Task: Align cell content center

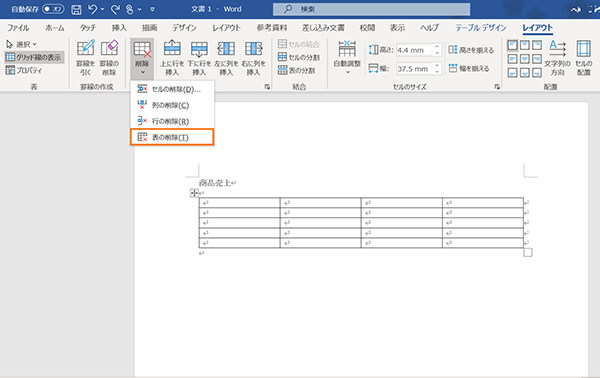Action: (525, 59)
